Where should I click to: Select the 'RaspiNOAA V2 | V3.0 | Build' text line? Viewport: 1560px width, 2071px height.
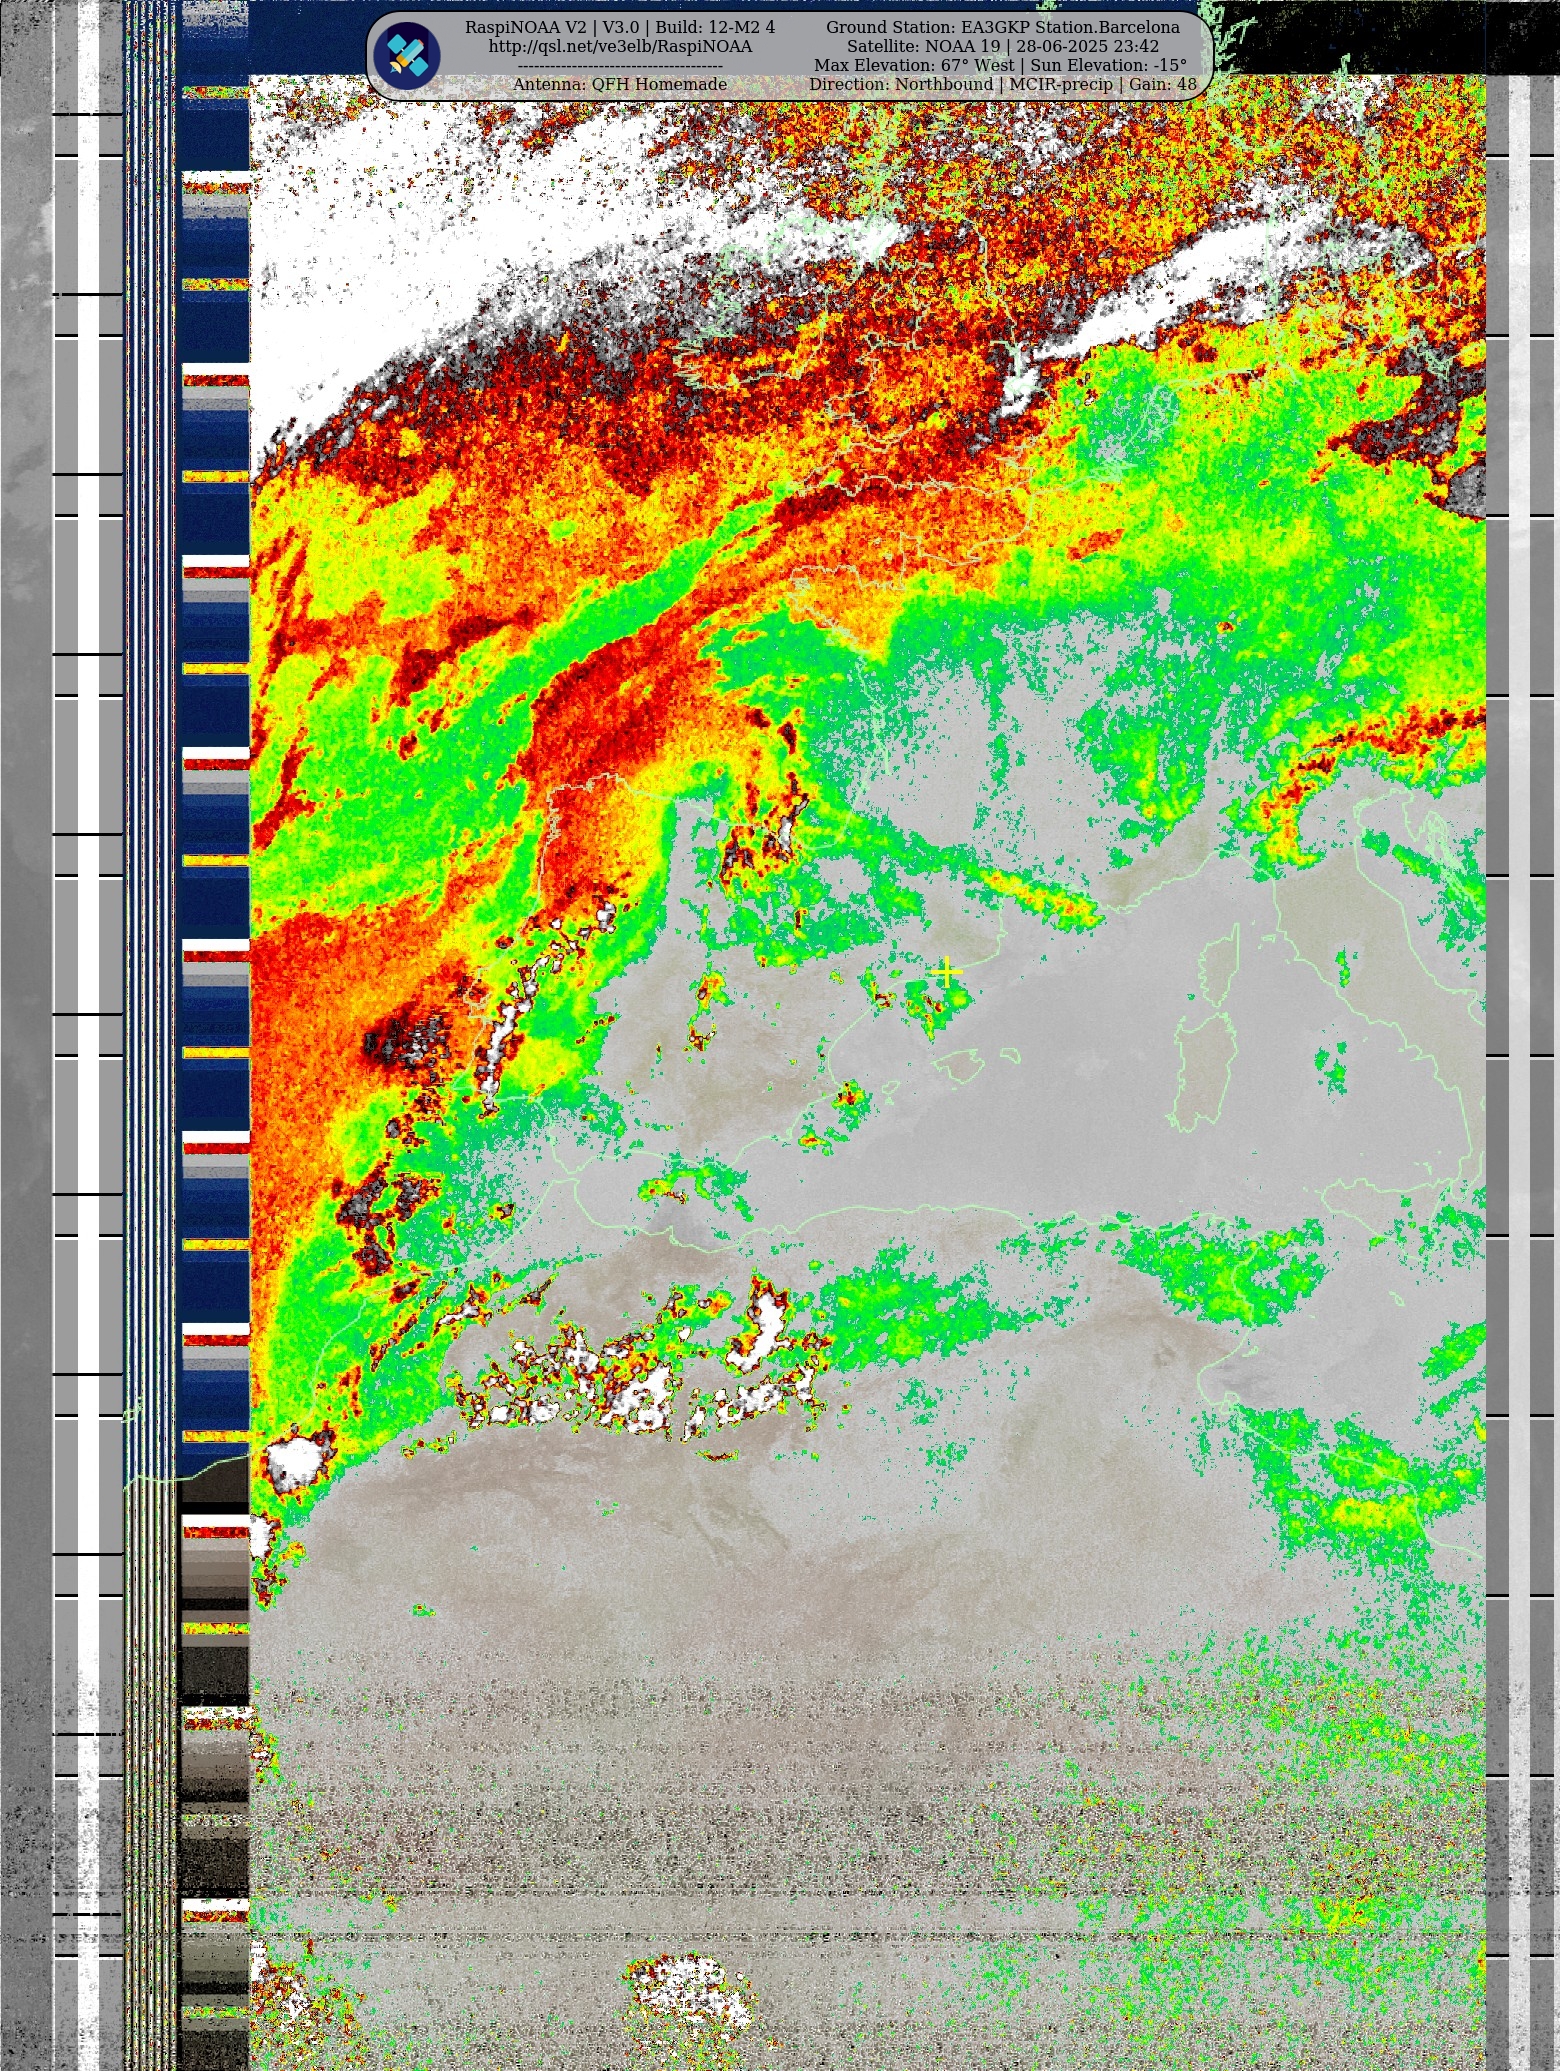click(x=620, y=27)
